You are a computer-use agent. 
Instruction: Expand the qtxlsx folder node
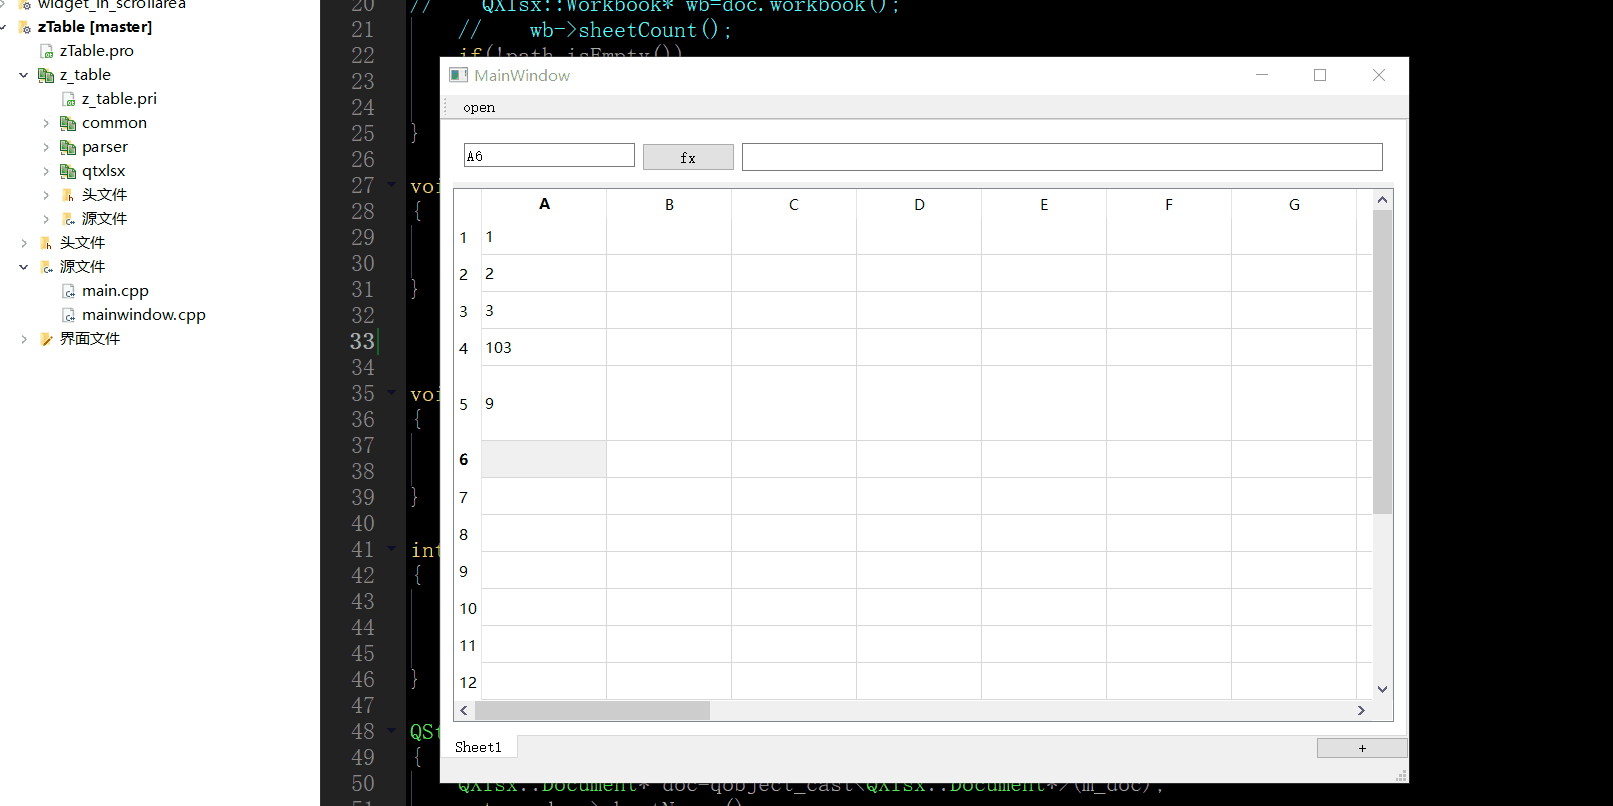46,171
